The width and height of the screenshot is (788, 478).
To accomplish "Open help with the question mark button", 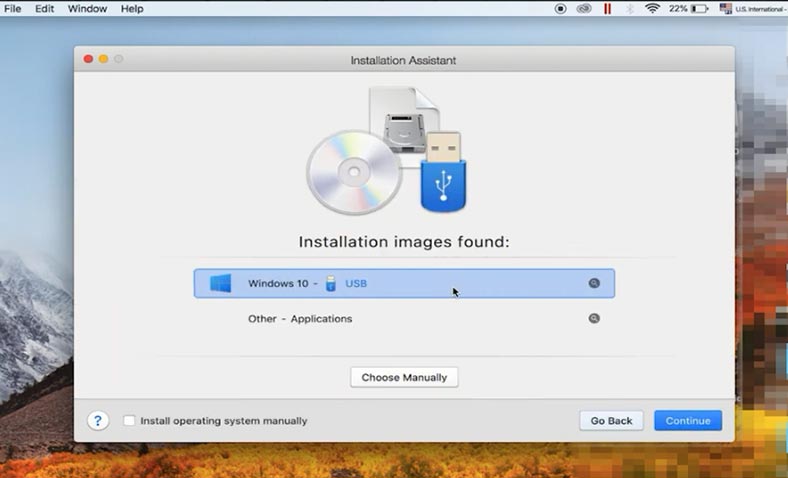I will [98, 421].
